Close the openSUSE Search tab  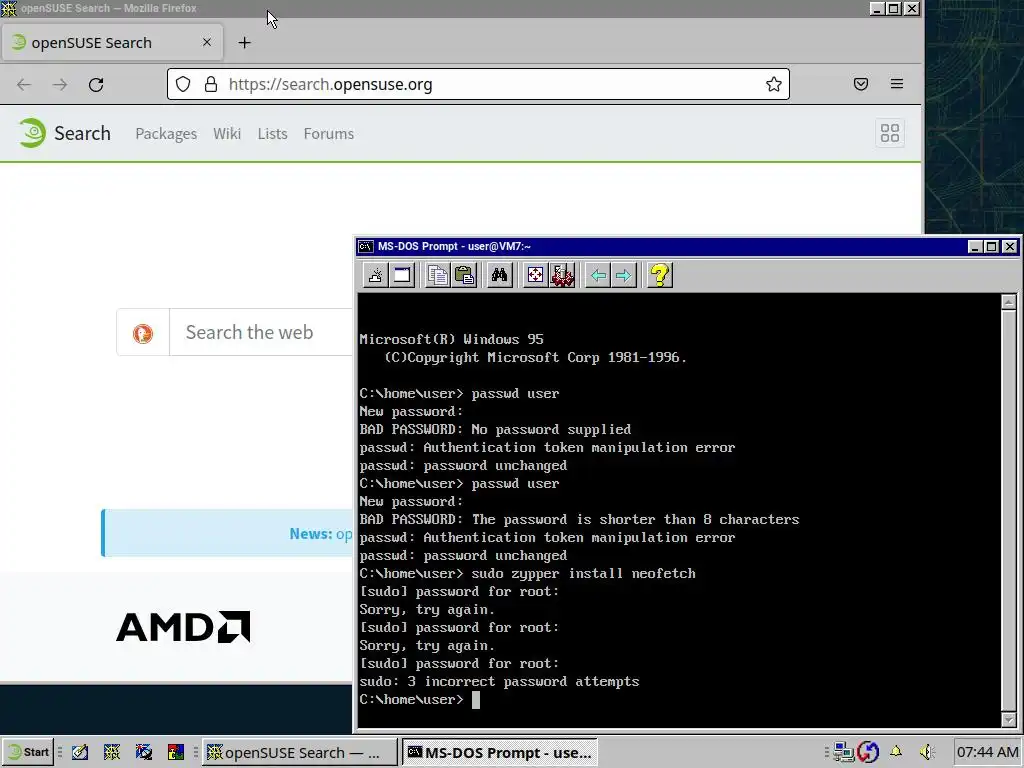(206, 42)
